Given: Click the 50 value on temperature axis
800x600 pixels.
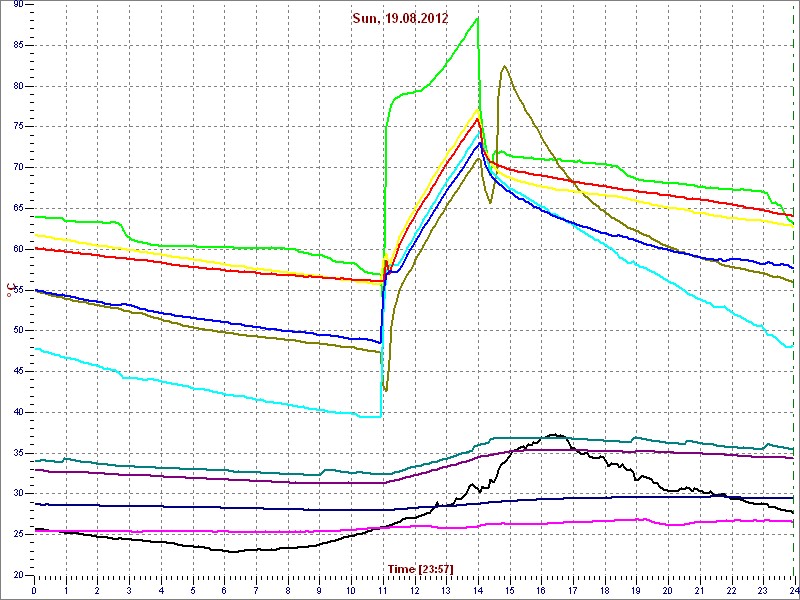Looking at the screenshot, I should coord(18,331).
